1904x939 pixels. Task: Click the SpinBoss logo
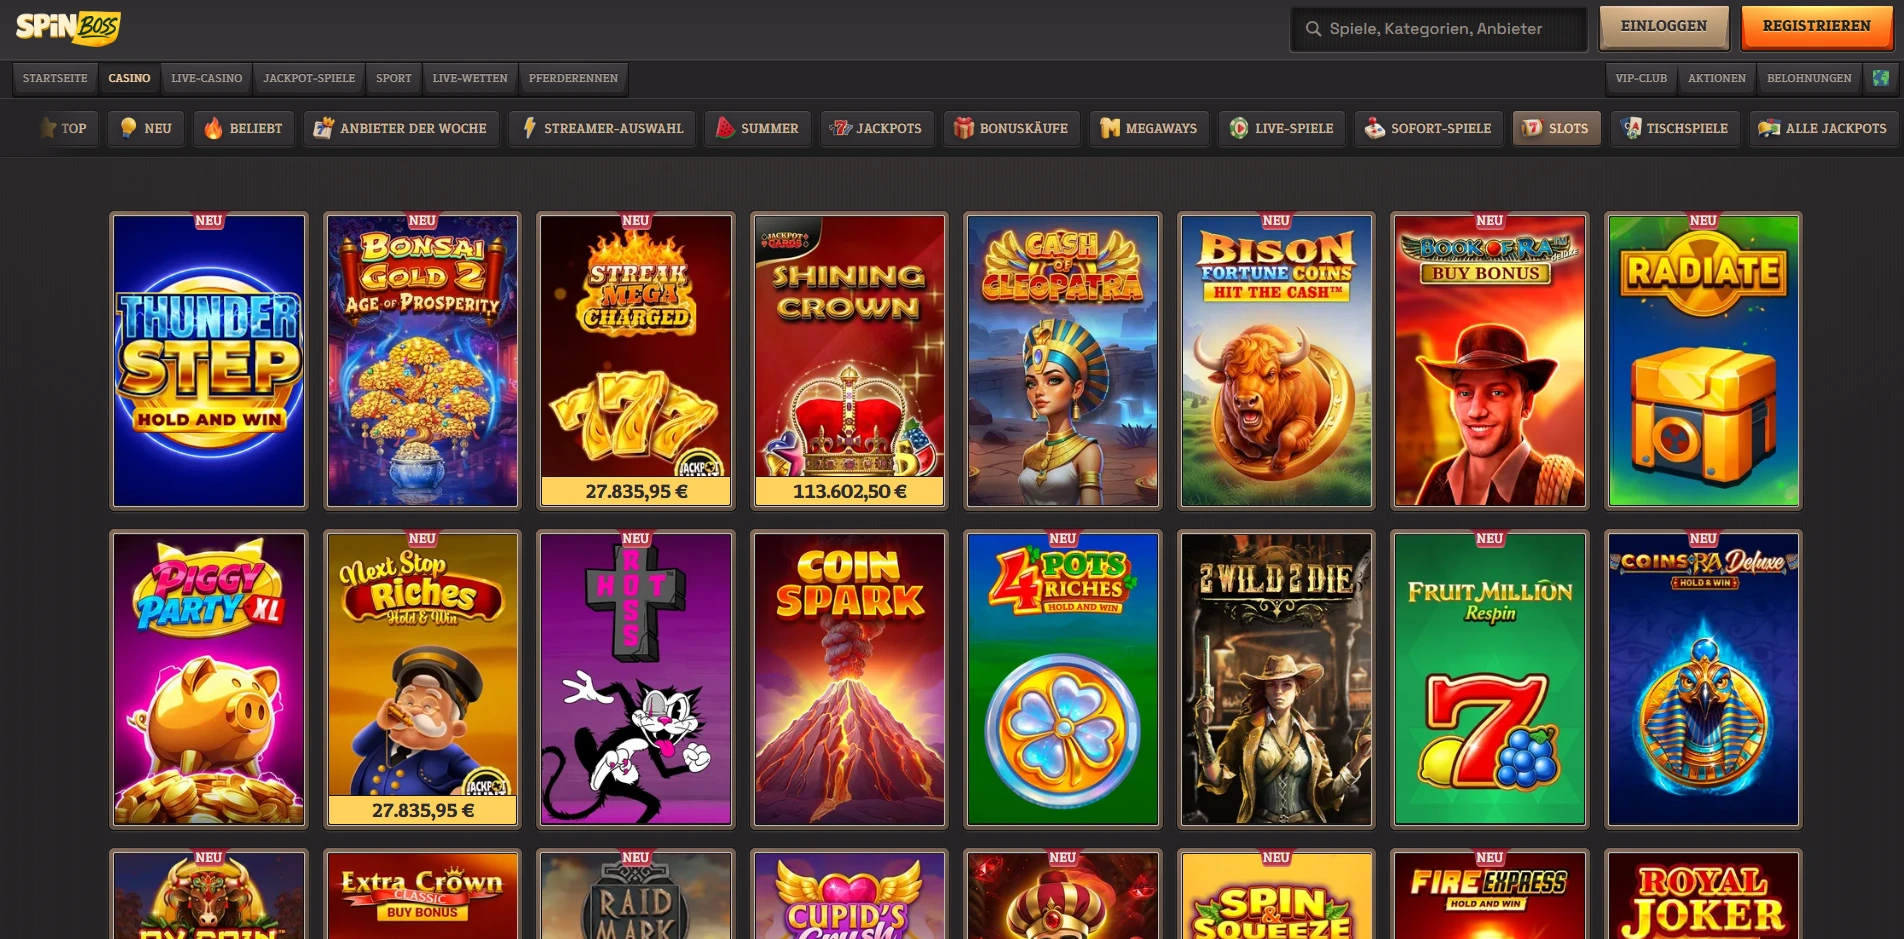click(x=68, y=27)
